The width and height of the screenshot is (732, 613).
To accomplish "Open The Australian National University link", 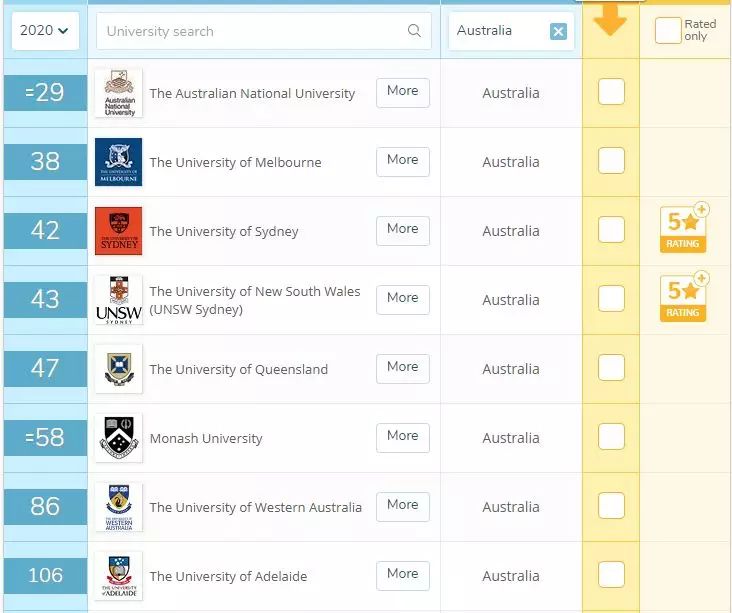I will [252, 93].
